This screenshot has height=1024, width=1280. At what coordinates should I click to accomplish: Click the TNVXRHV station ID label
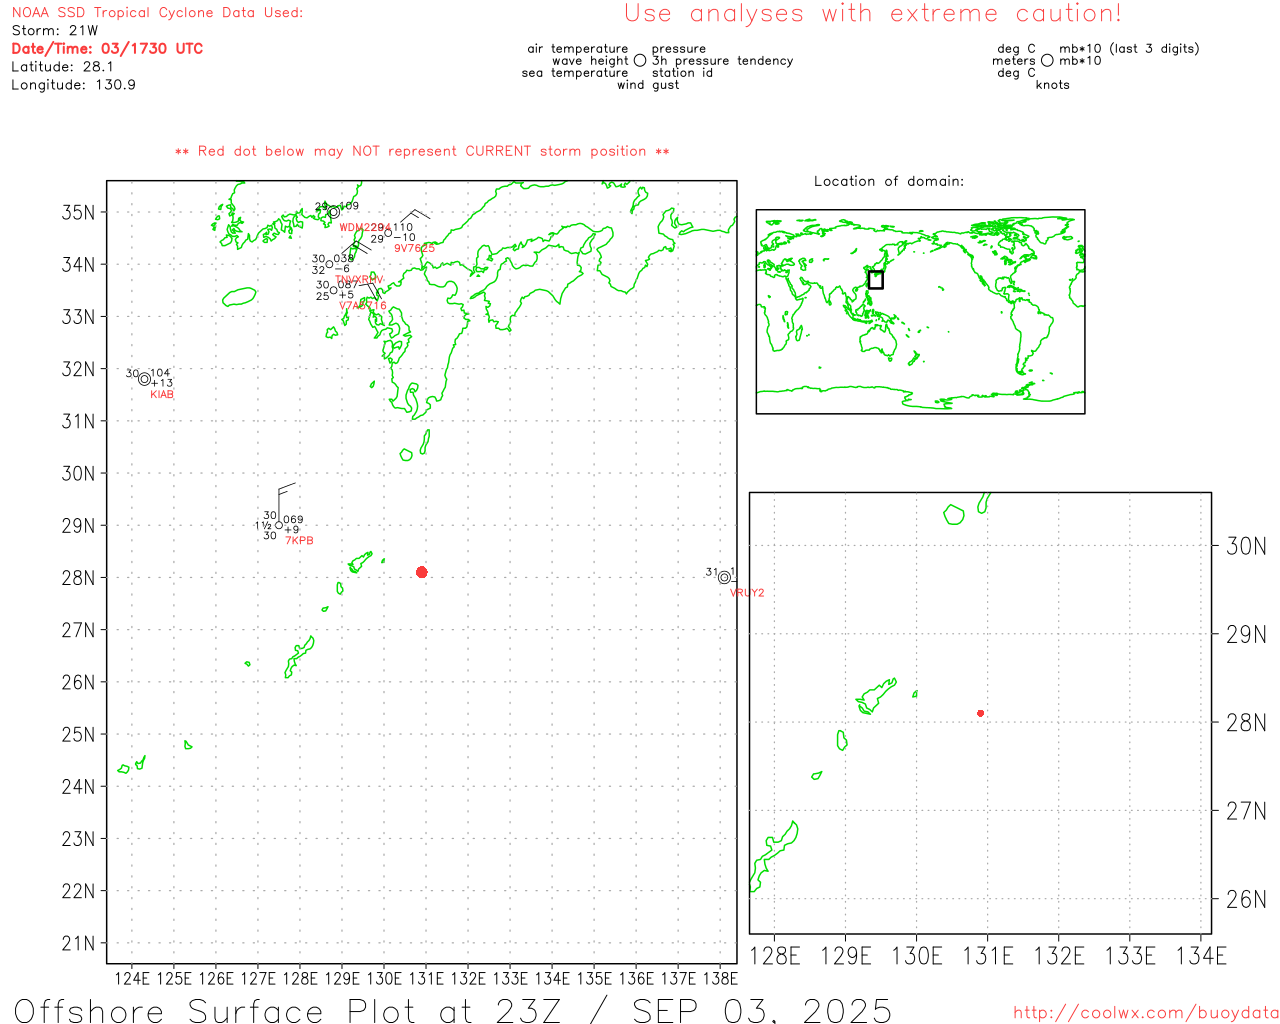coord(359,280)
